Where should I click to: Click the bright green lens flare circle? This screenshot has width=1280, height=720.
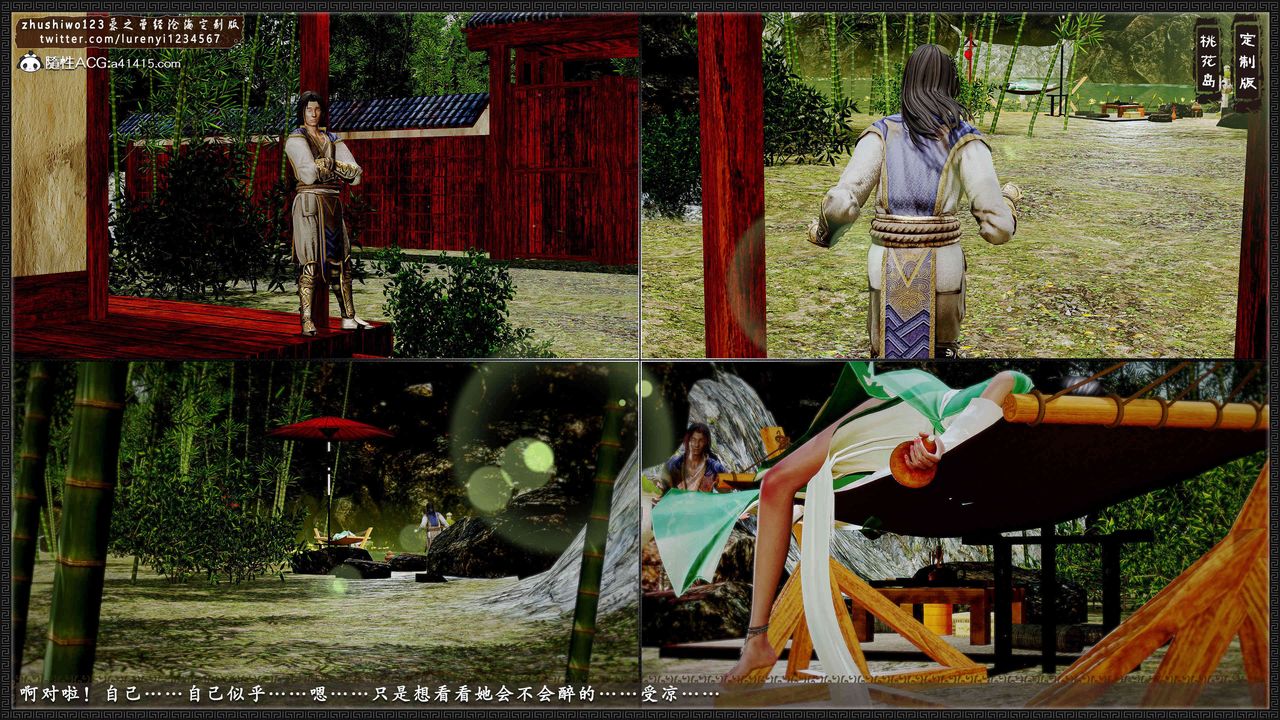[x=537, y=457]
